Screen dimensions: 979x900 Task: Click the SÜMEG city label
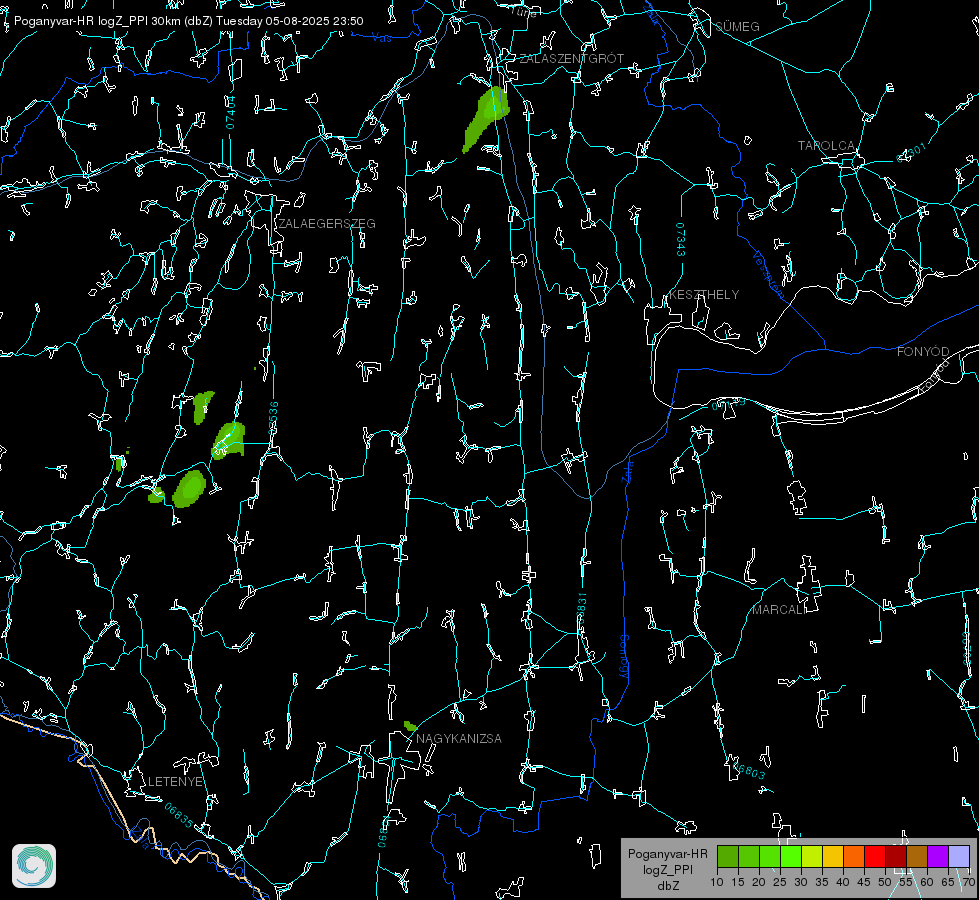click(x=737, y=27)
